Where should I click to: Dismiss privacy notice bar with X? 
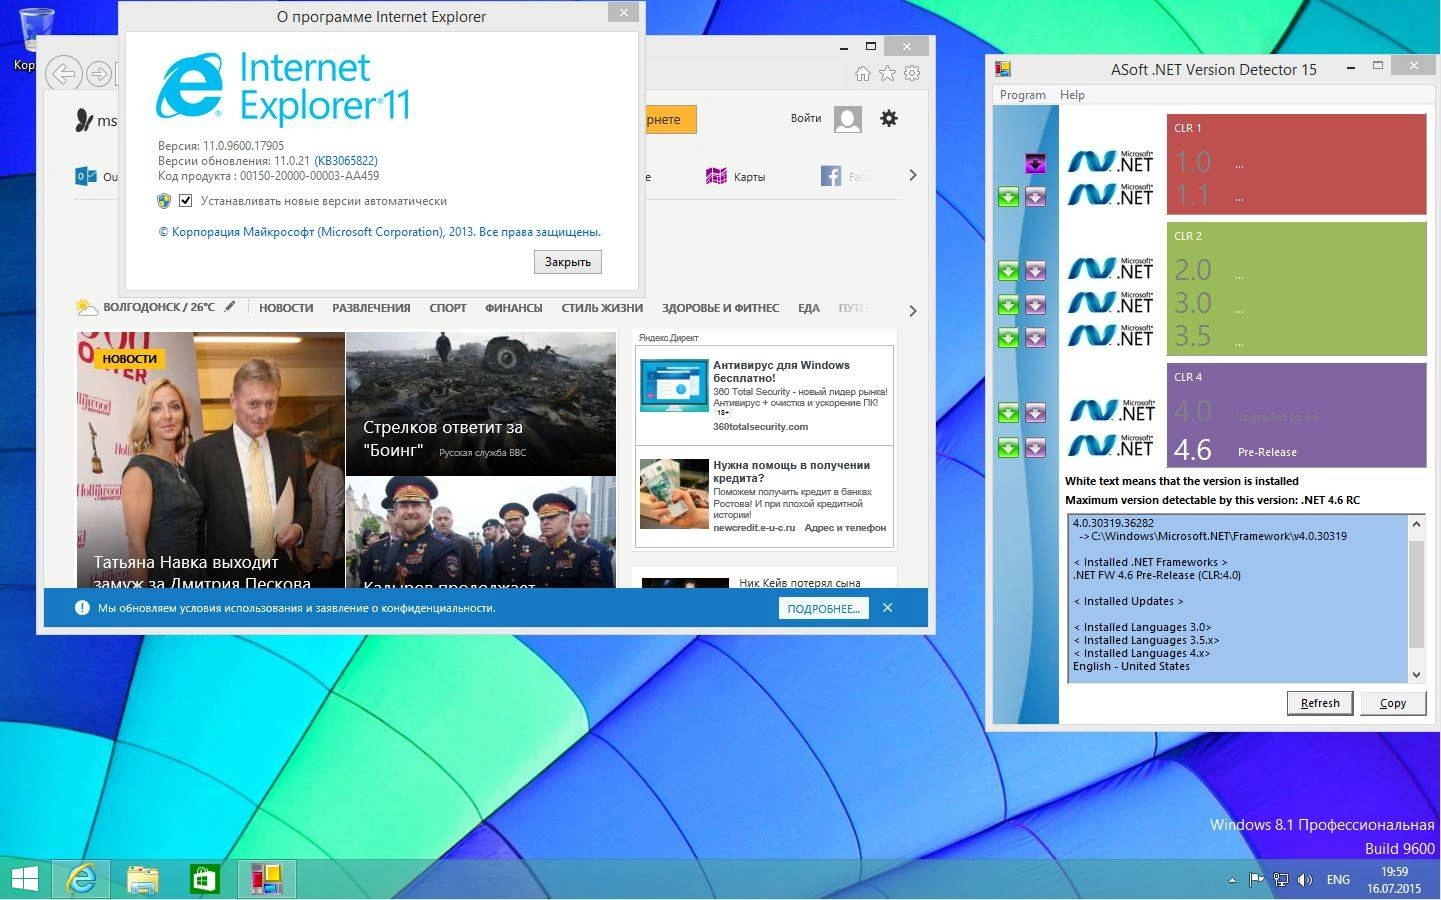tap(887, 607)
